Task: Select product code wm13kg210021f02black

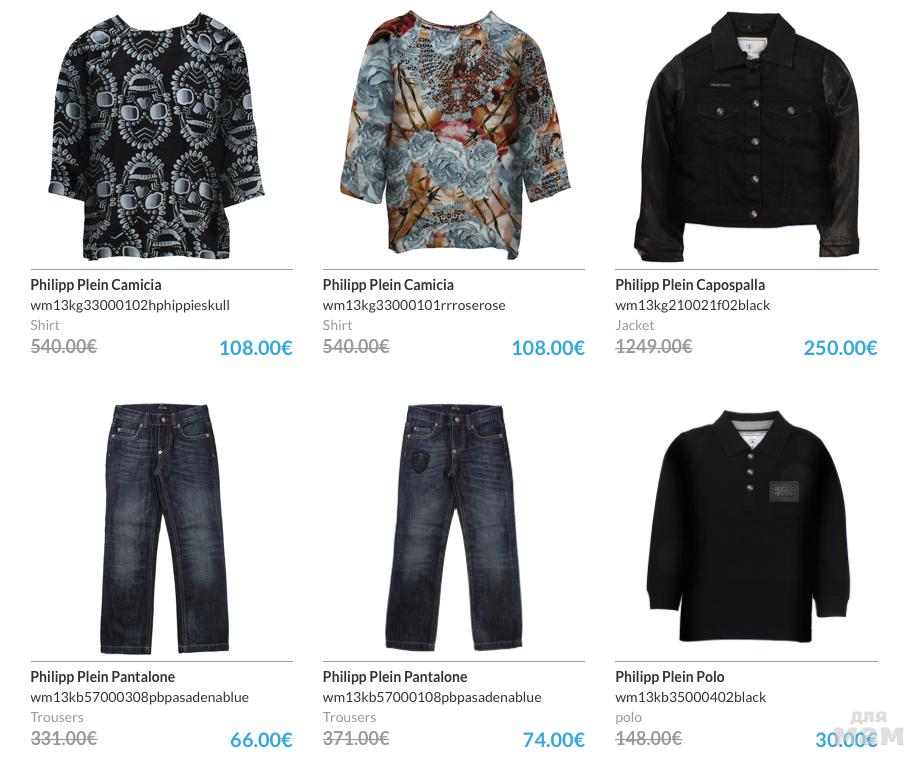Action: pyautogui.click(x=692, y=305)
